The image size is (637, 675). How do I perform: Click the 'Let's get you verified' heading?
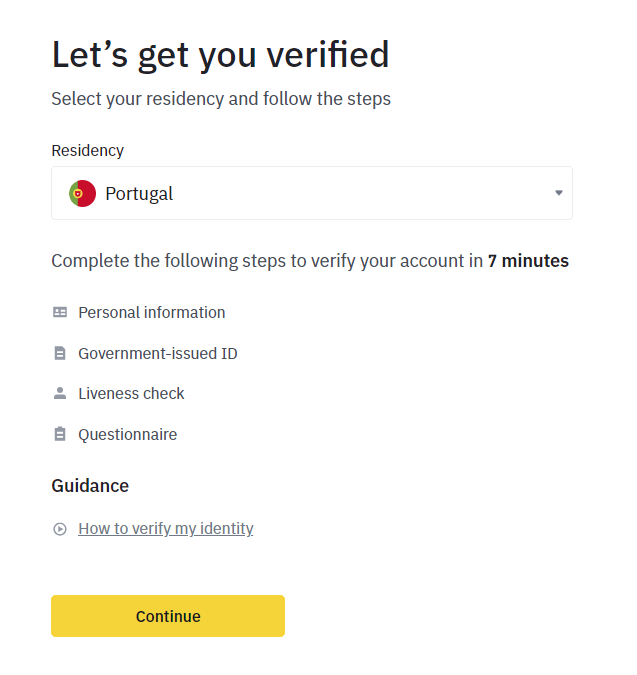coord(220,54)
